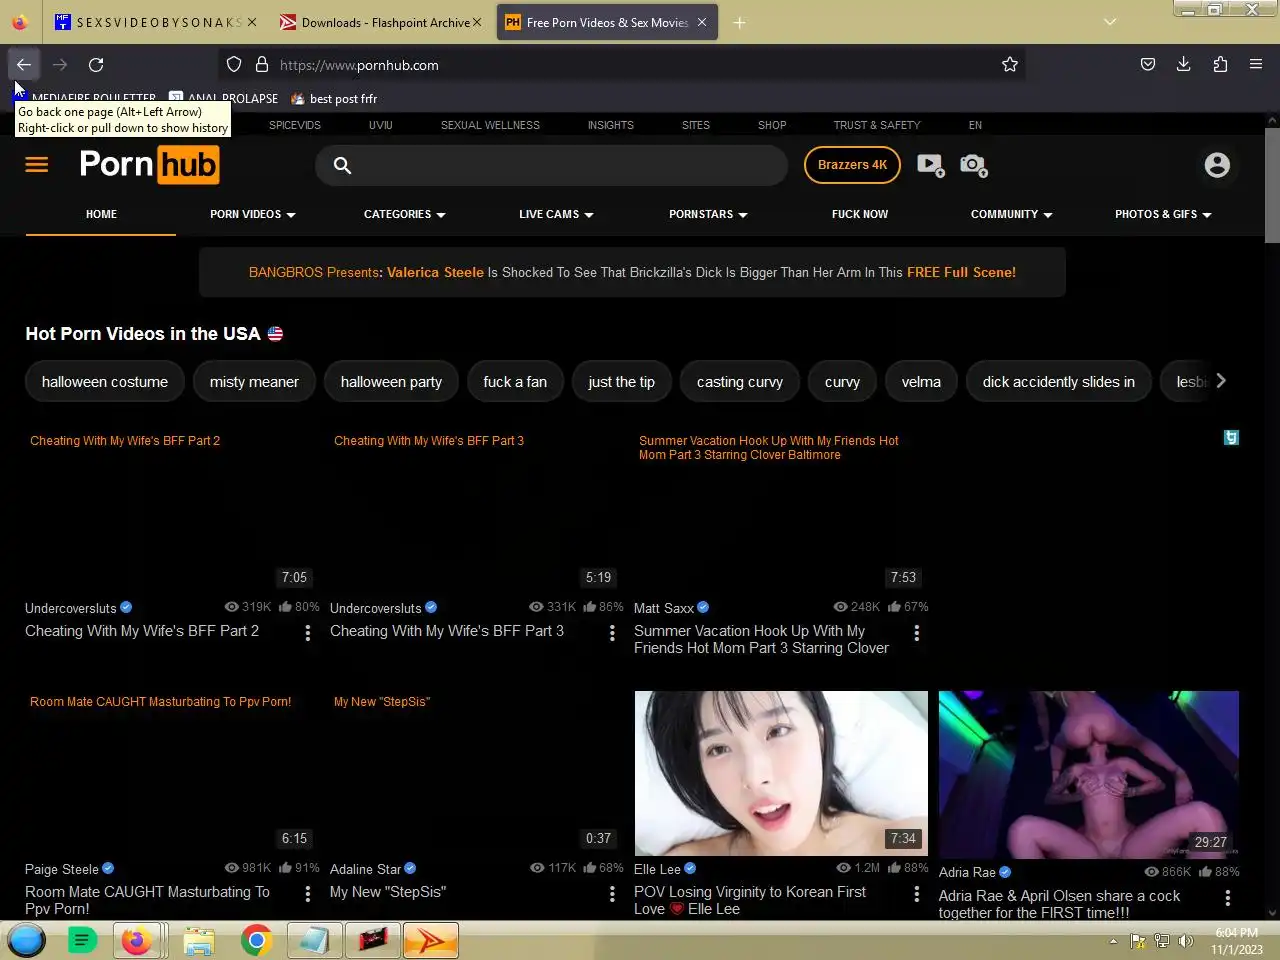Open the best post frfr bookmark
1280x960 pixels.
point(334,98)
